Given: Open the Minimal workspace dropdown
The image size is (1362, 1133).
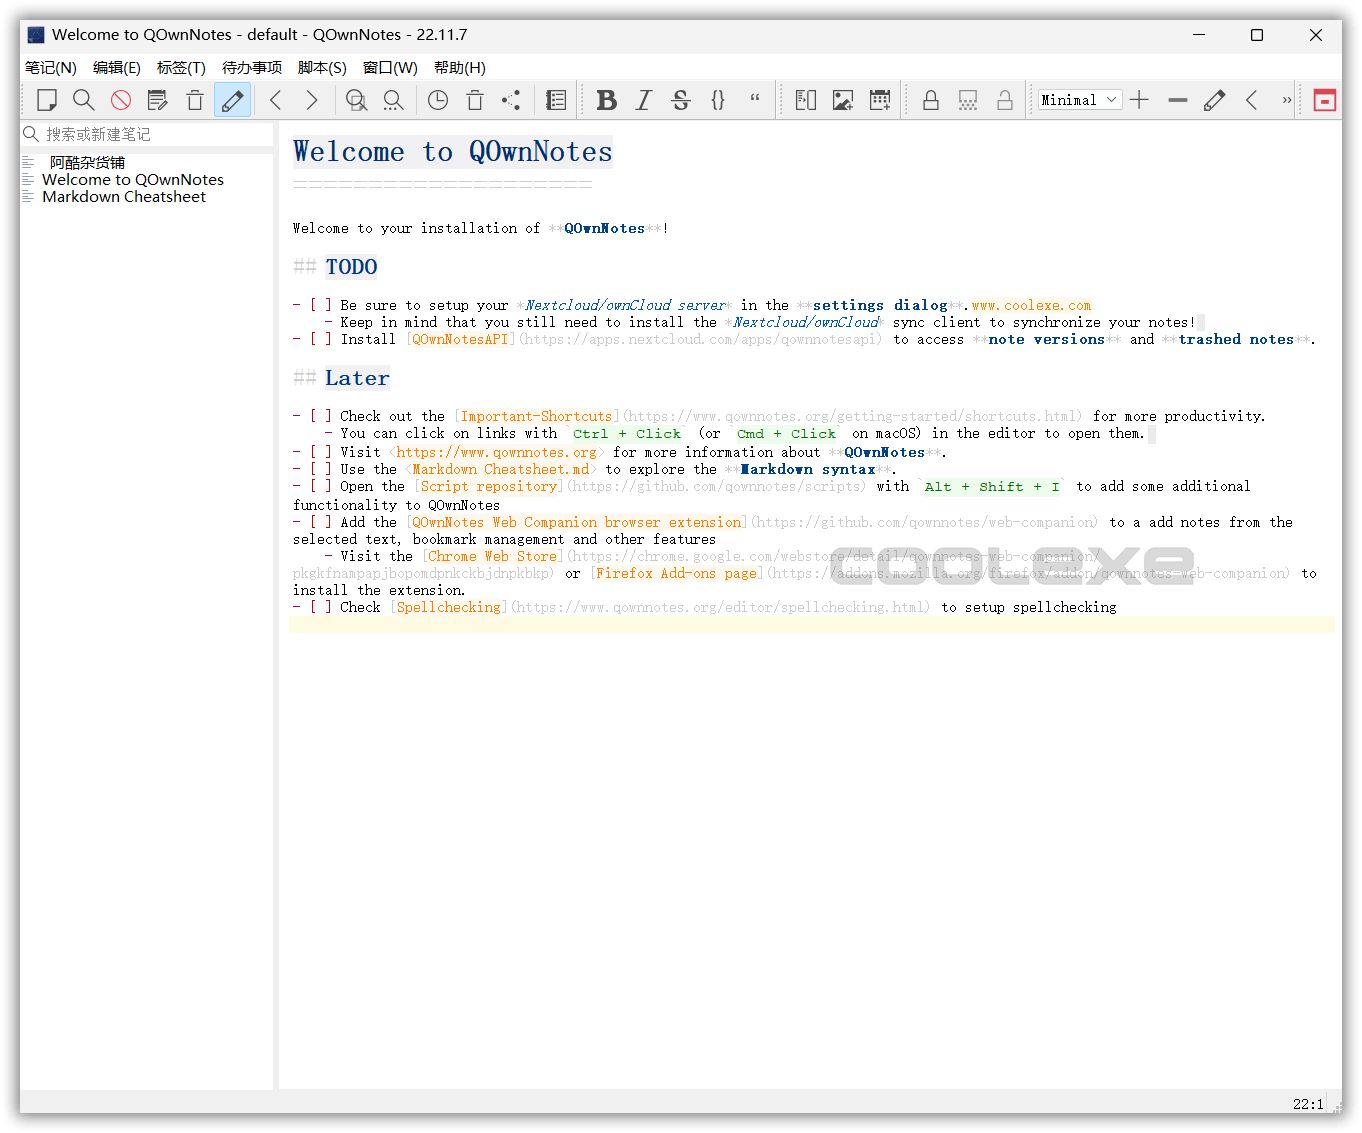Looking at the screenshot, I should (1079, 100).
